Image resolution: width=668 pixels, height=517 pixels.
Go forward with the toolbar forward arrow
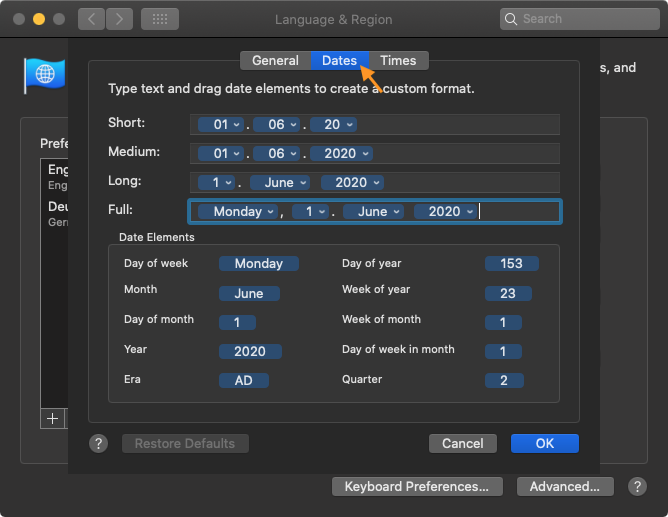(x=119, y=19)
